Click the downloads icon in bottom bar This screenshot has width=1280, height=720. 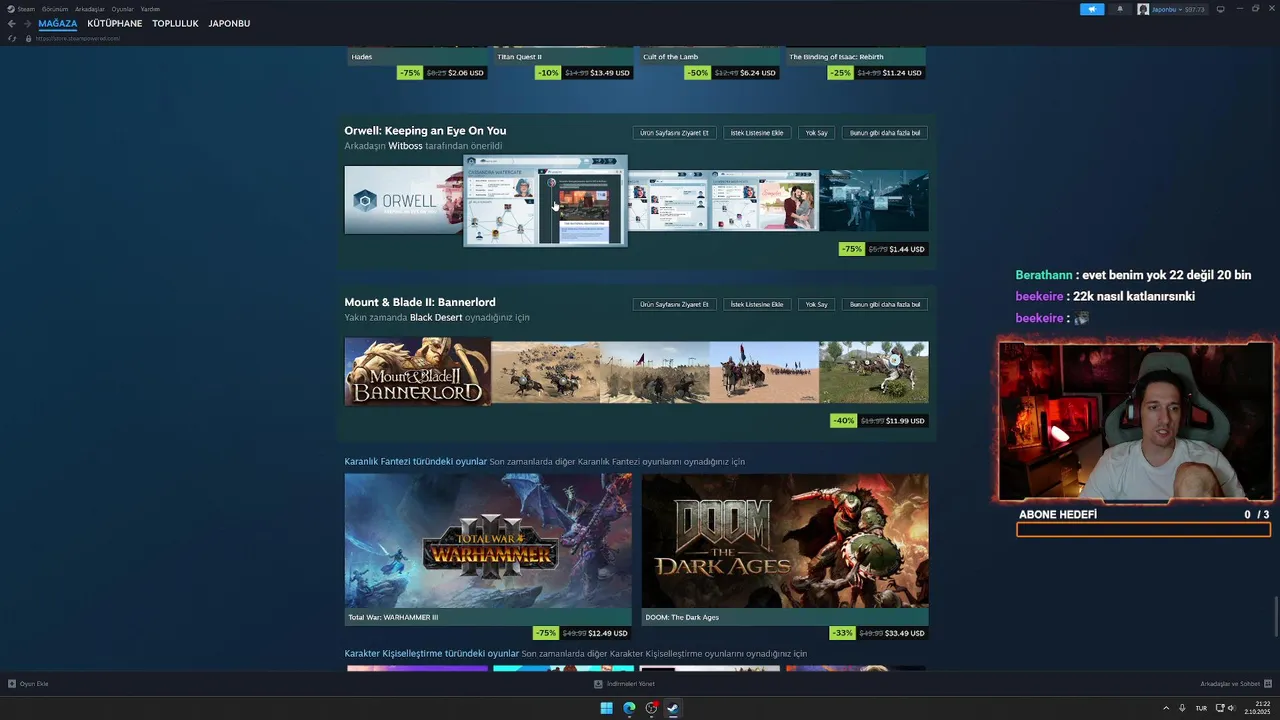click(598, 684)
